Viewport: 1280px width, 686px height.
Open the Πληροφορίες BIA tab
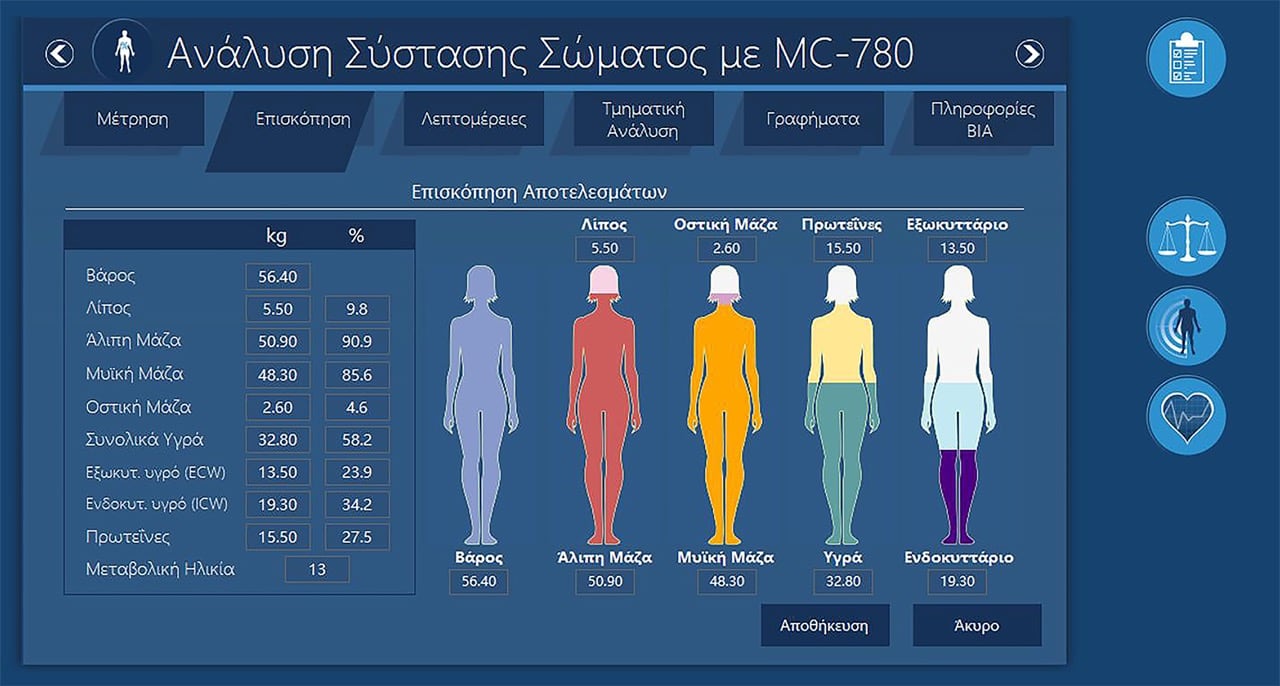pyautogui.click(x=982, y=119)
